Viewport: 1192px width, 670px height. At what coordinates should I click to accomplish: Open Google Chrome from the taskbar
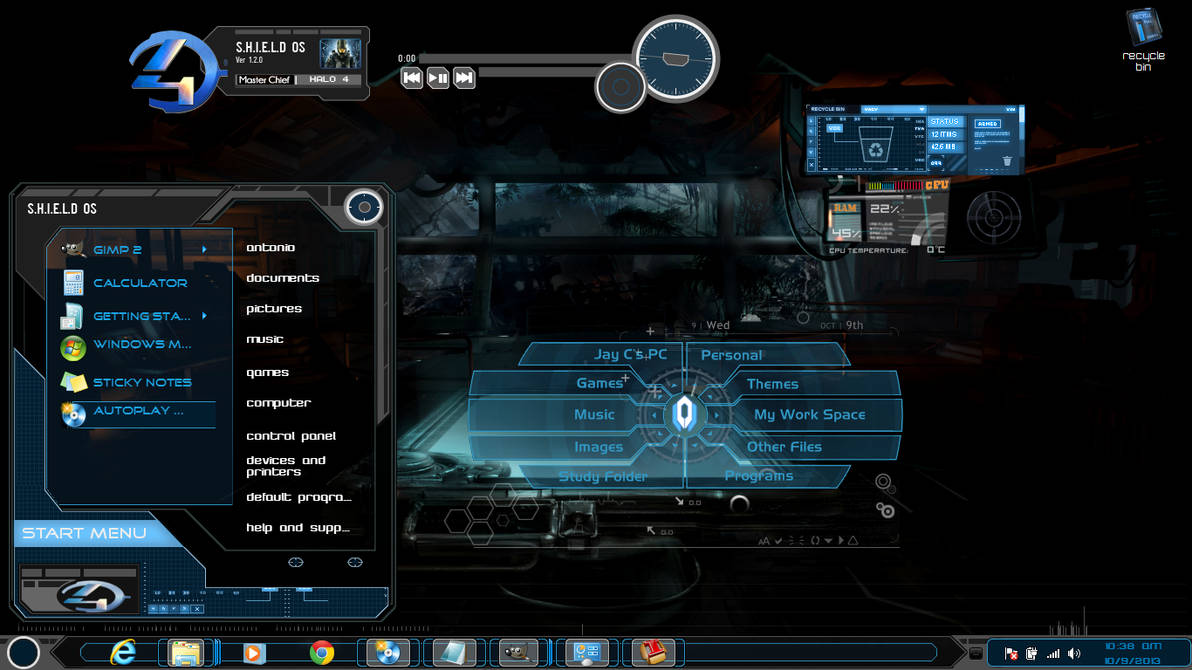pos(320,652)
